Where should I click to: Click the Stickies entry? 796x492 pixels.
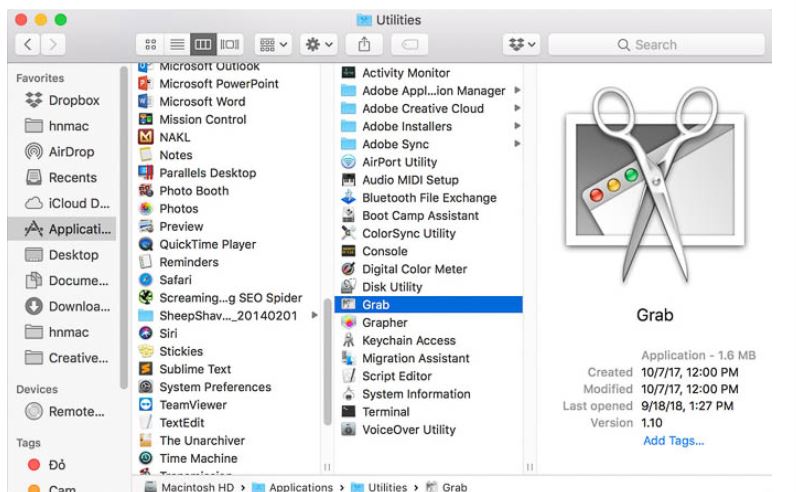click(171, 351)
